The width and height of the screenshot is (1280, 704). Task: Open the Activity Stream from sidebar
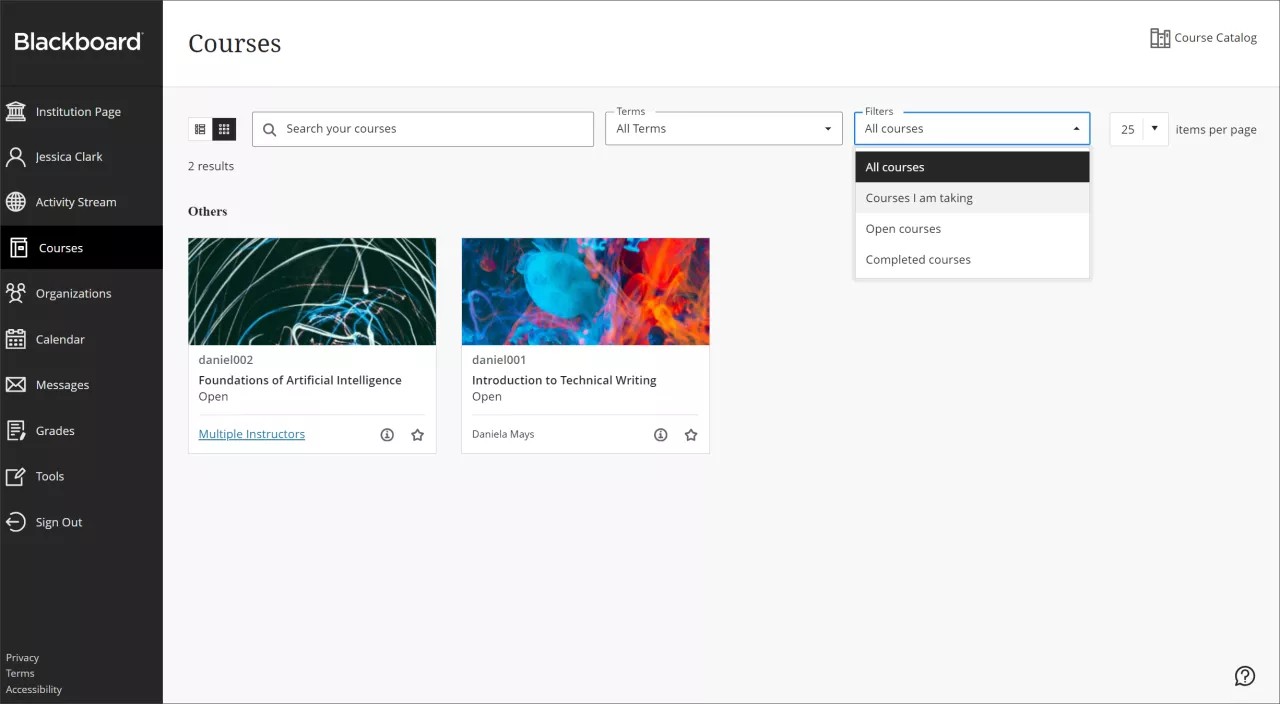(x=76, y=202)
